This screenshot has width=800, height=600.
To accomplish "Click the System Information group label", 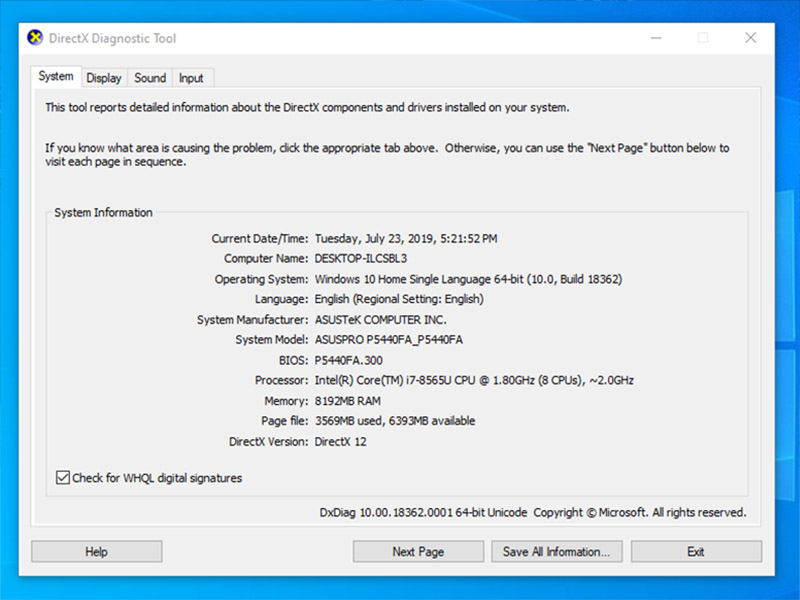I will point(104,213).
